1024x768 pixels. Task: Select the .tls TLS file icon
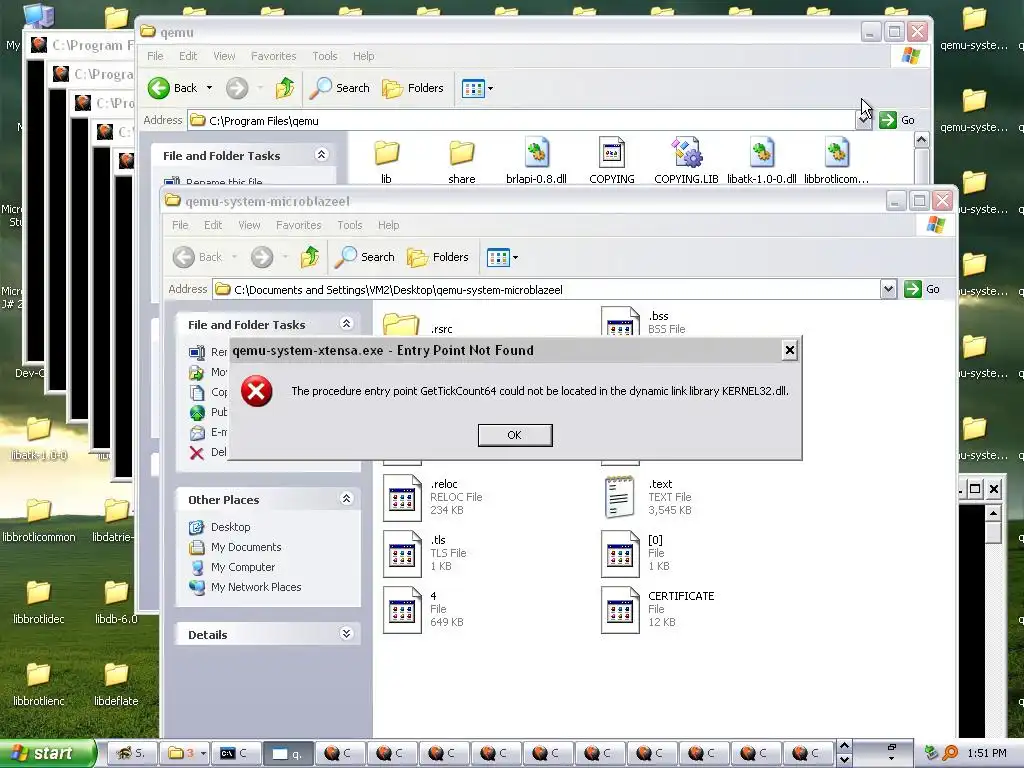click(x=402, y=554)
